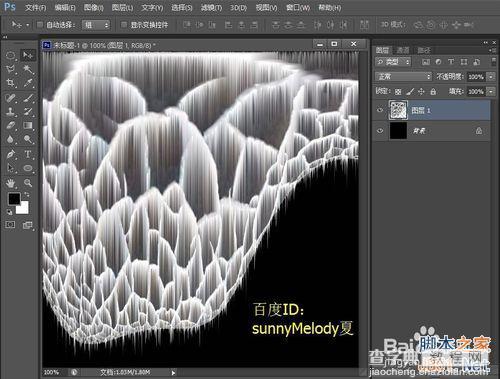Open fill (填充) slider arrow

[491, 91]
